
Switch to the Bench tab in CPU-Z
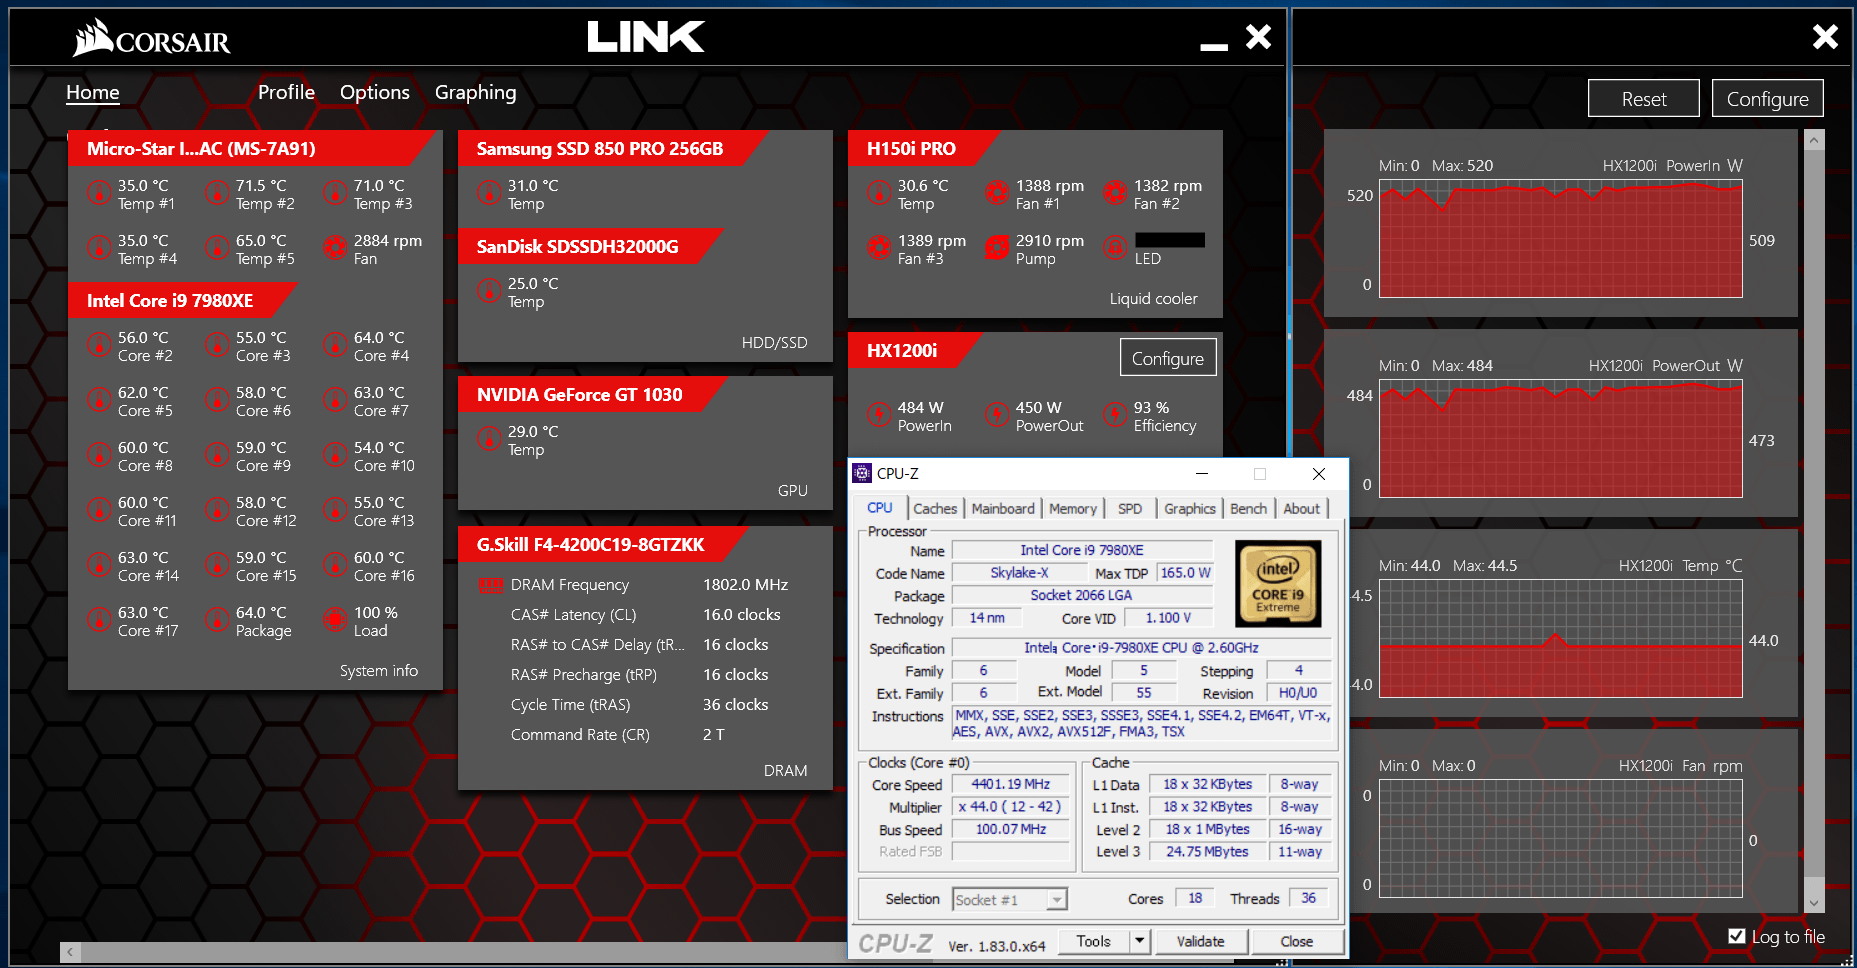tap(1248, 508)
